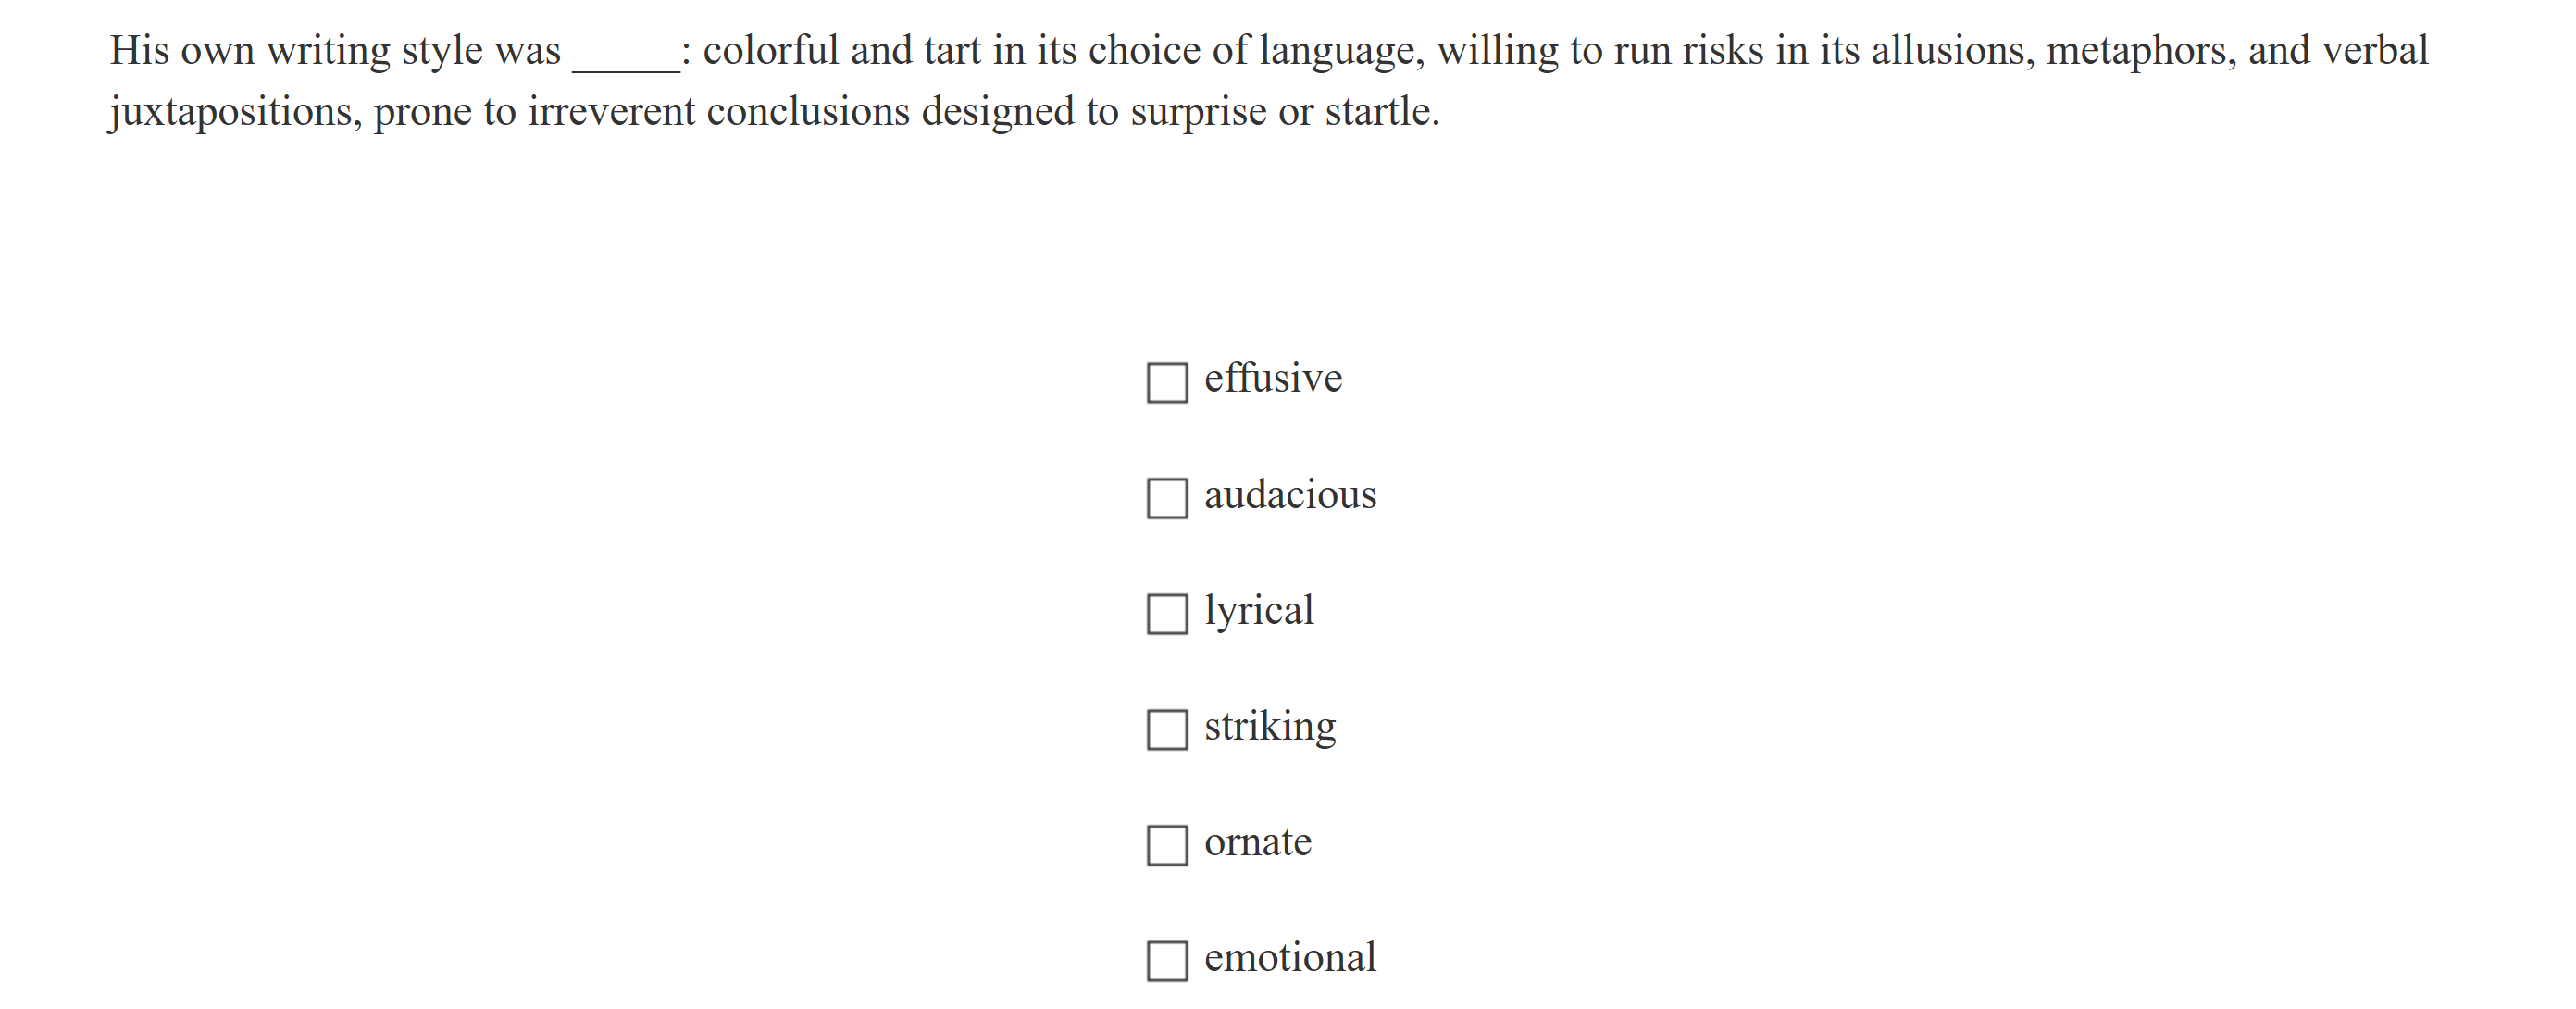Click the answer label text 'lyrical'
This screenshot has width=2576, height=1009.
(x=1258, y=610)
